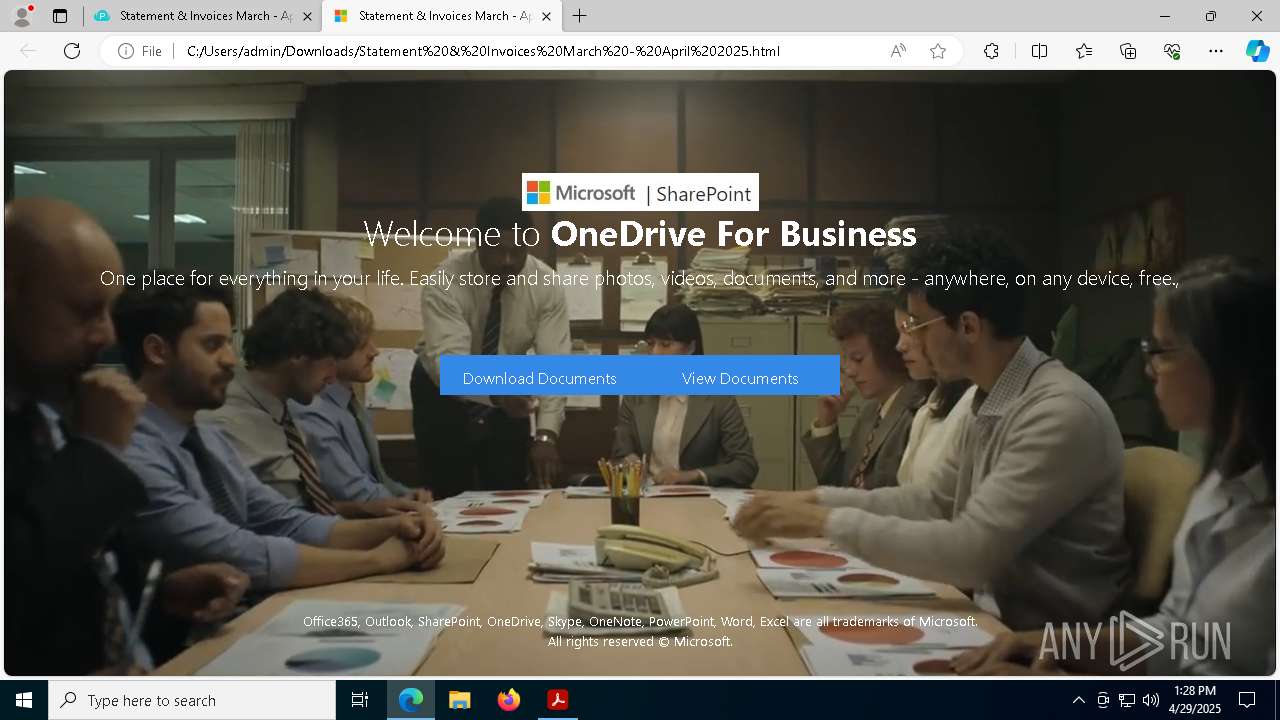Open the Collections panel
The width and height of the screenshot is (1280, 720).
[1128, 51]
